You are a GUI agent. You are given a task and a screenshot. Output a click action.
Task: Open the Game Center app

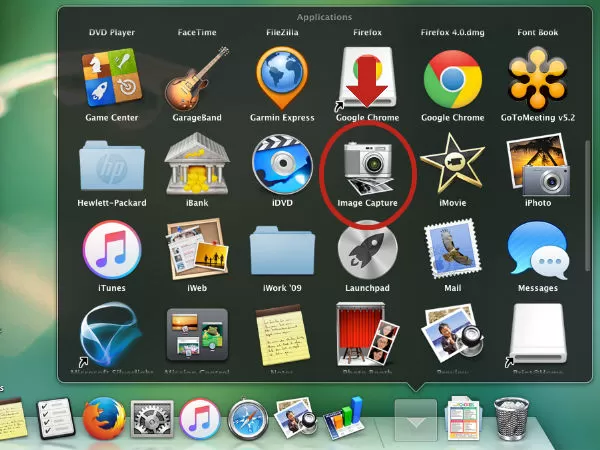(x=110, y=76)
